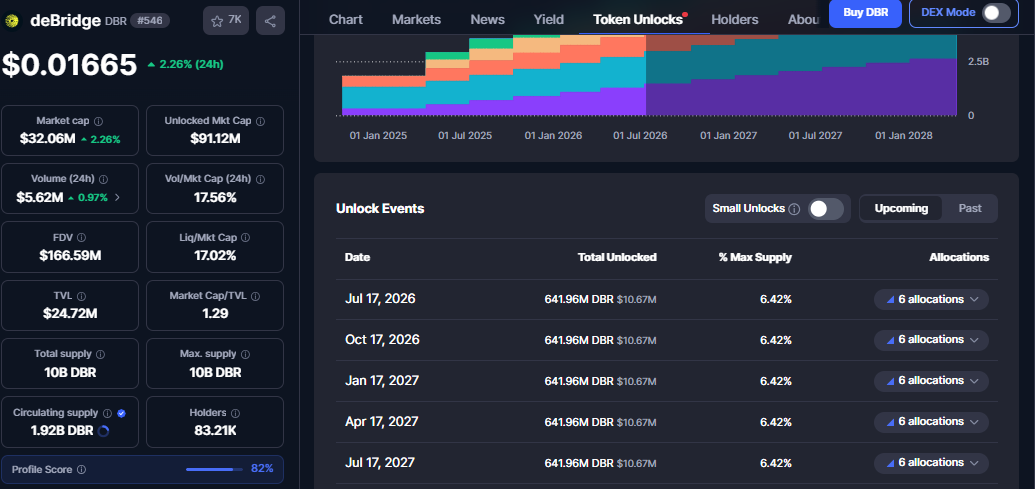
Task: Expand allocations for Jan 17, 2027
Action: tap(931, 381)
